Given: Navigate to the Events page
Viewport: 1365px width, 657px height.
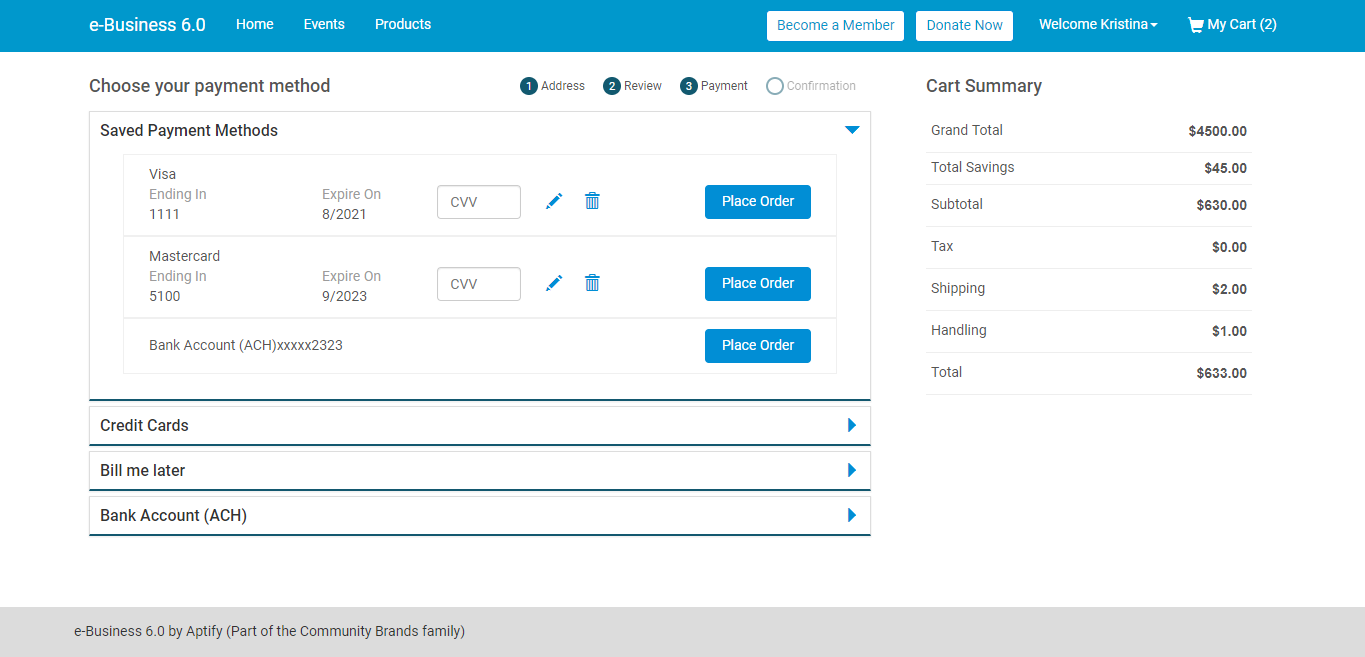Looking at the screenshot, I should click(x=323, y=24).
